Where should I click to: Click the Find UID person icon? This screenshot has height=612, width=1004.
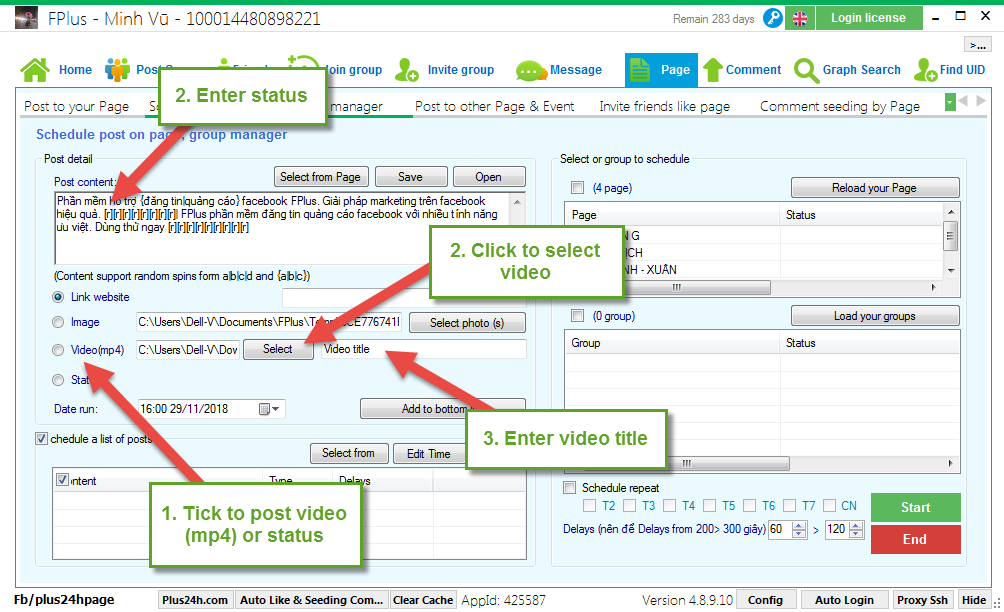(x=925, y=70)
